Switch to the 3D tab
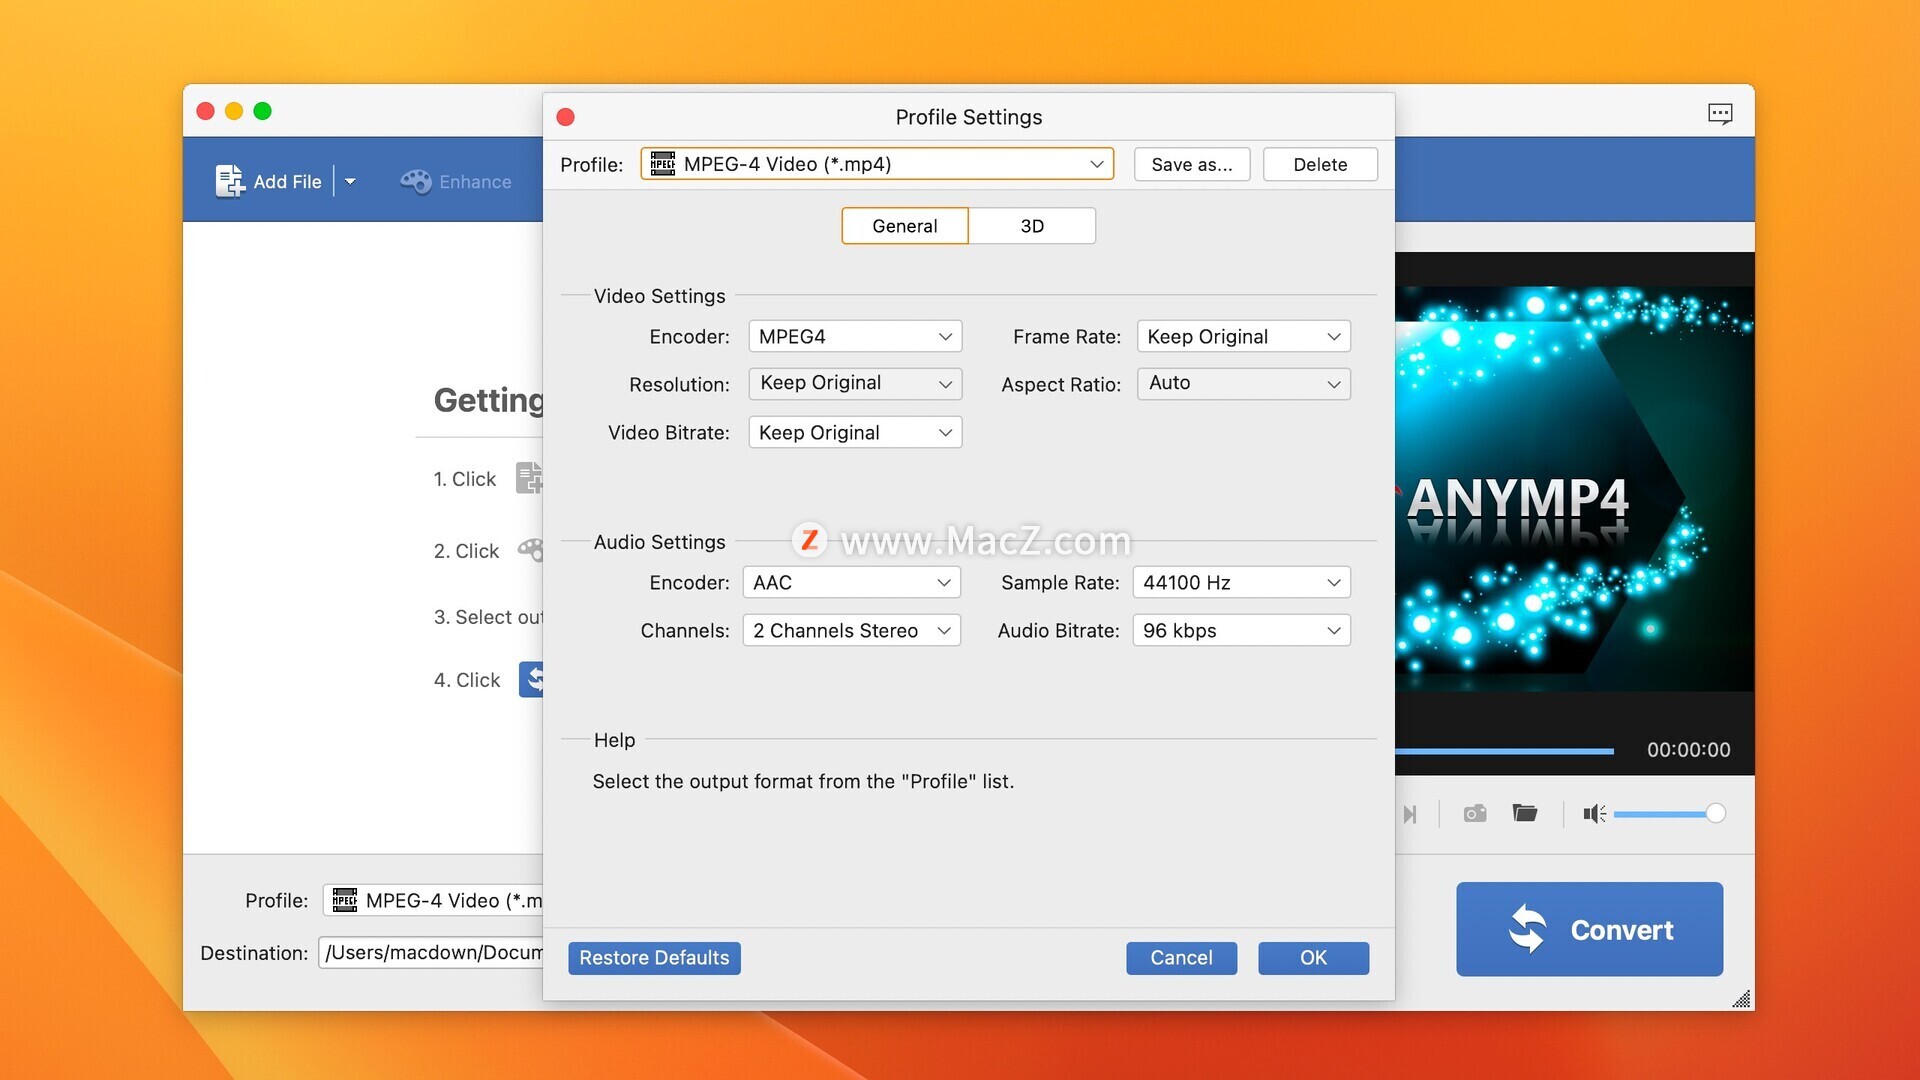This screenshot has width=1920, height=1080. point(1033,224)
